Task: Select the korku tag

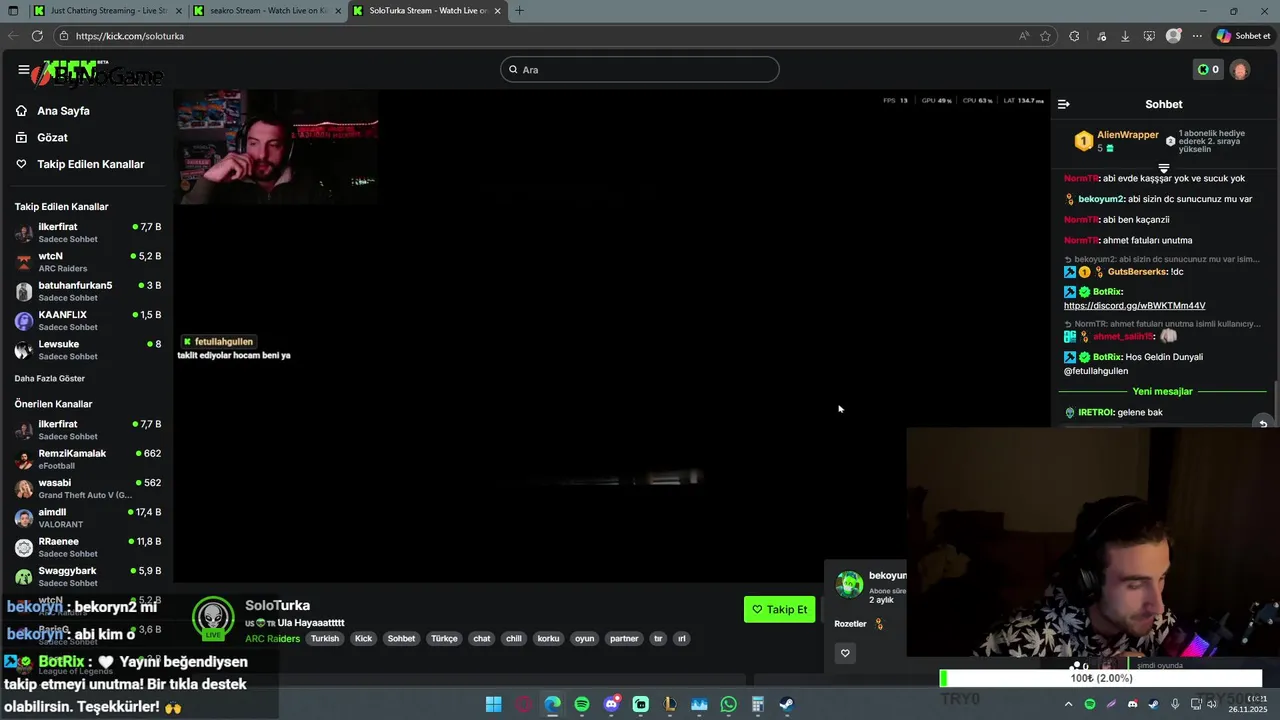Action: (548, 639)
